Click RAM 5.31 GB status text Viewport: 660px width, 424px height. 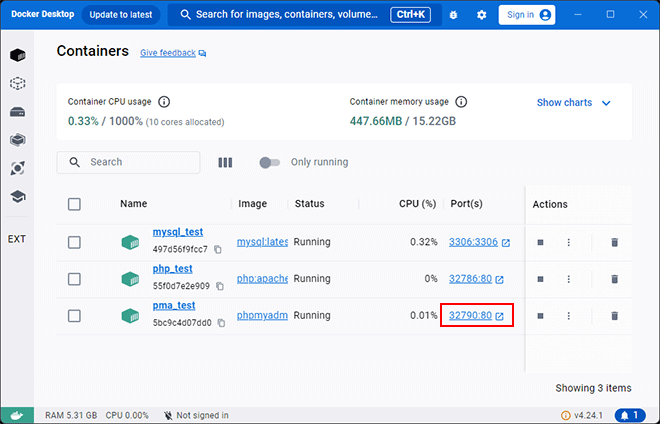[71, 416]
